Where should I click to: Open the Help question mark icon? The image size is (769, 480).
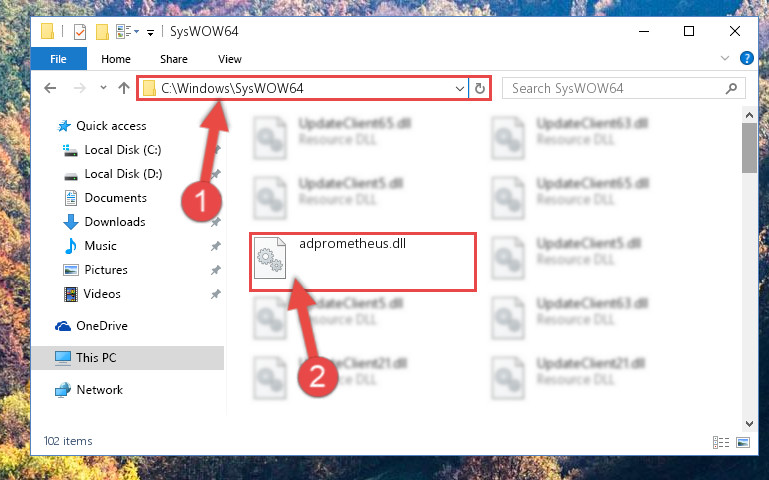(746, 58)
